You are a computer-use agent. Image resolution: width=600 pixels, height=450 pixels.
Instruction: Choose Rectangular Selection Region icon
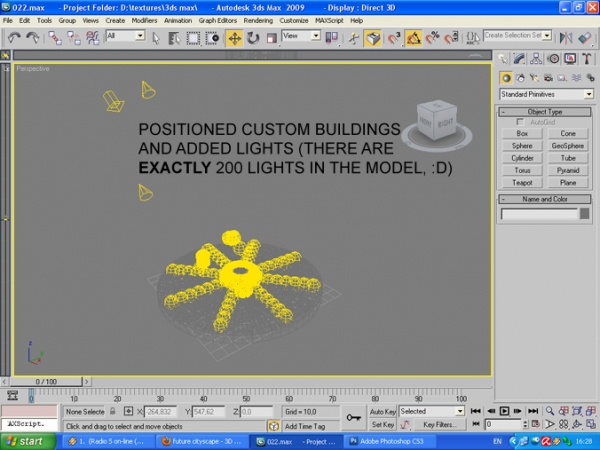[x=193, y=38]
